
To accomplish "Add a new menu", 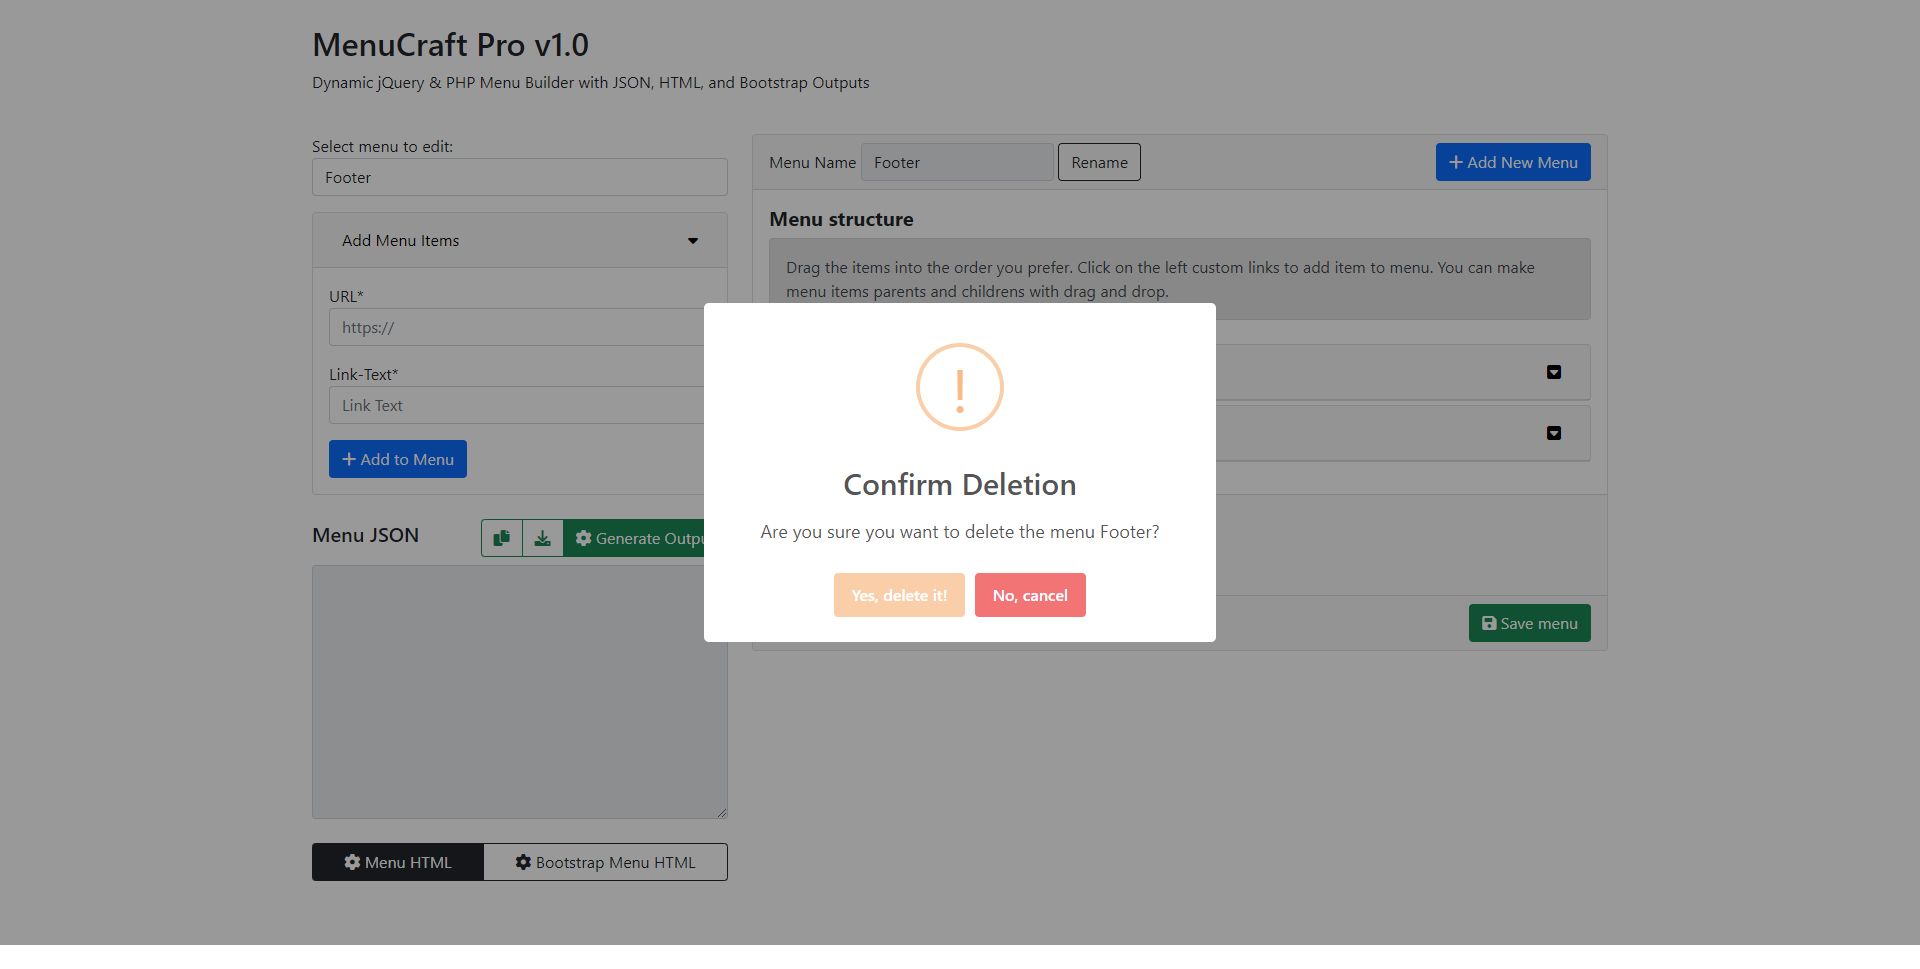I will point(1513,162).
